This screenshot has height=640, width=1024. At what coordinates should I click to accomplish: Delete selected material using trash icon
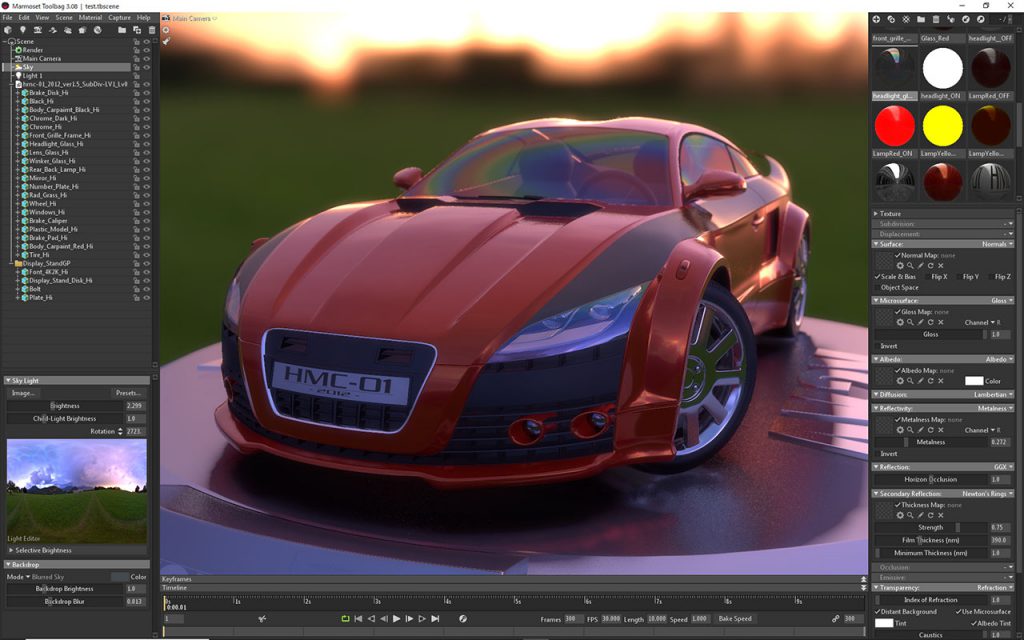pos(936,19)
